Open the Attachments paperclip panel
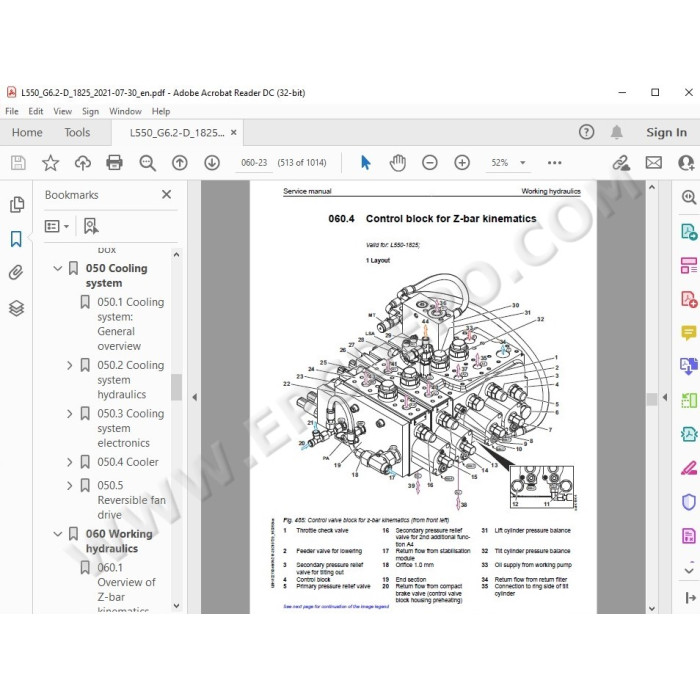The image size is (700, 700). pyautogui.click(x=16, y=272)
